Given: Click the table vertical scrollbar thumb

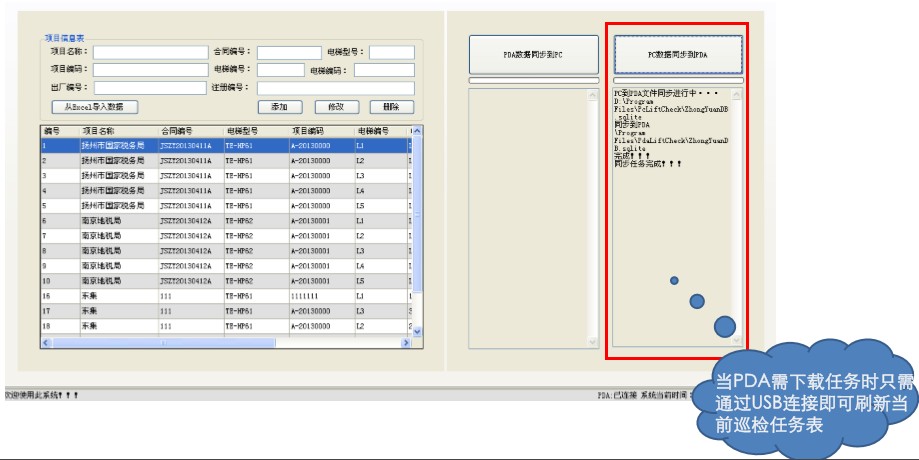Looking at the screenshot, I should click(x=417, y=214).
